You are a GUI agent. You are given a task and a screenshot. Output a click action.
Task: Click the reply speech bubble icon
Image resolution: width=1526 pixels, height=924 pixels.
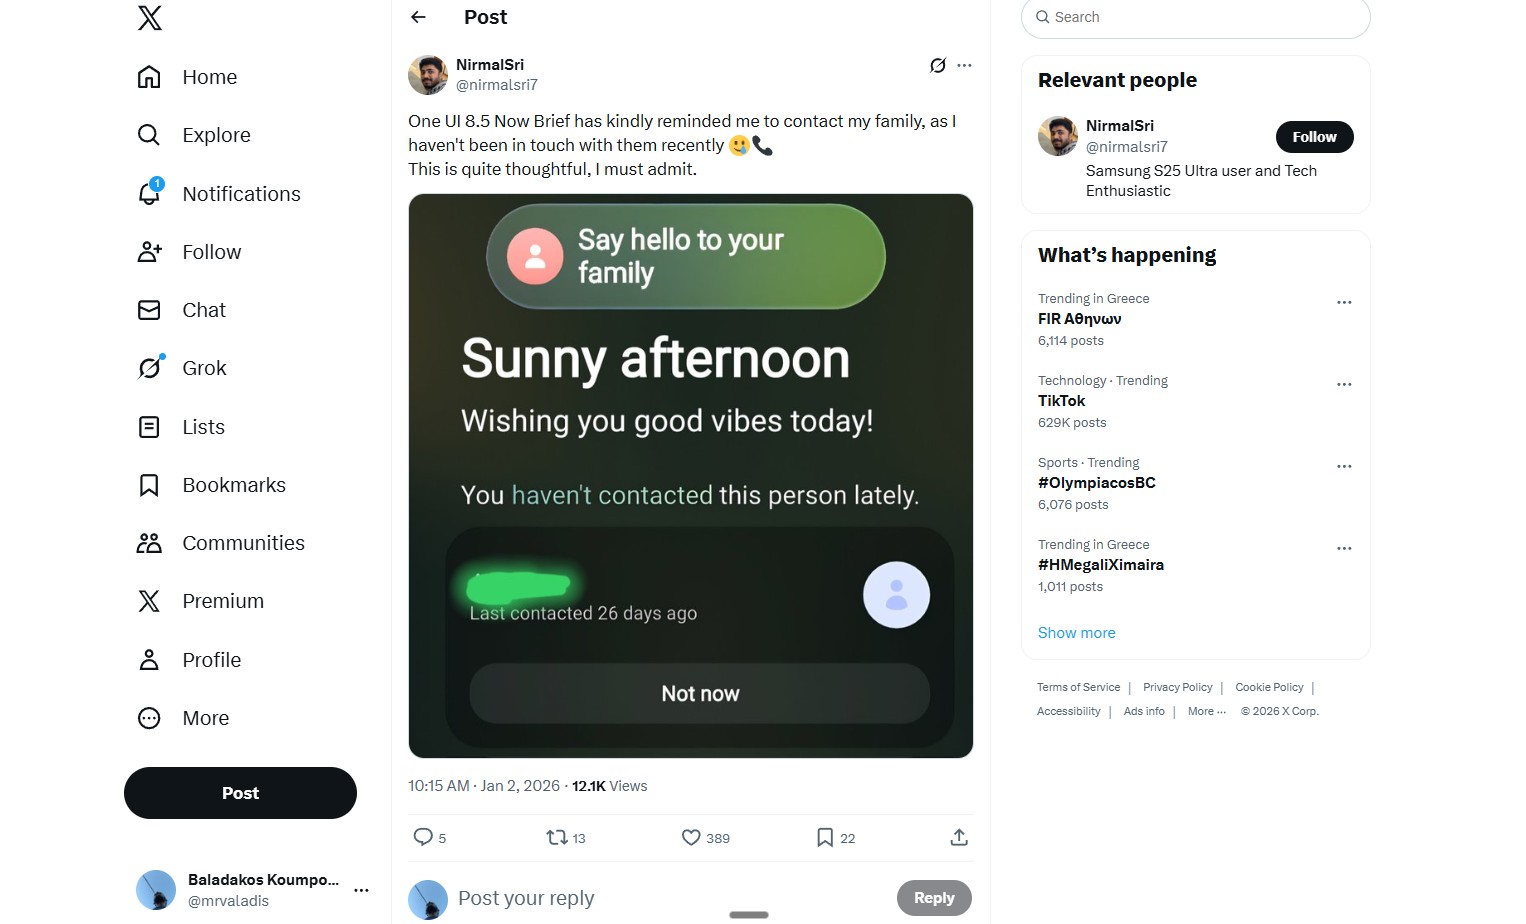[x=423, y=837]
